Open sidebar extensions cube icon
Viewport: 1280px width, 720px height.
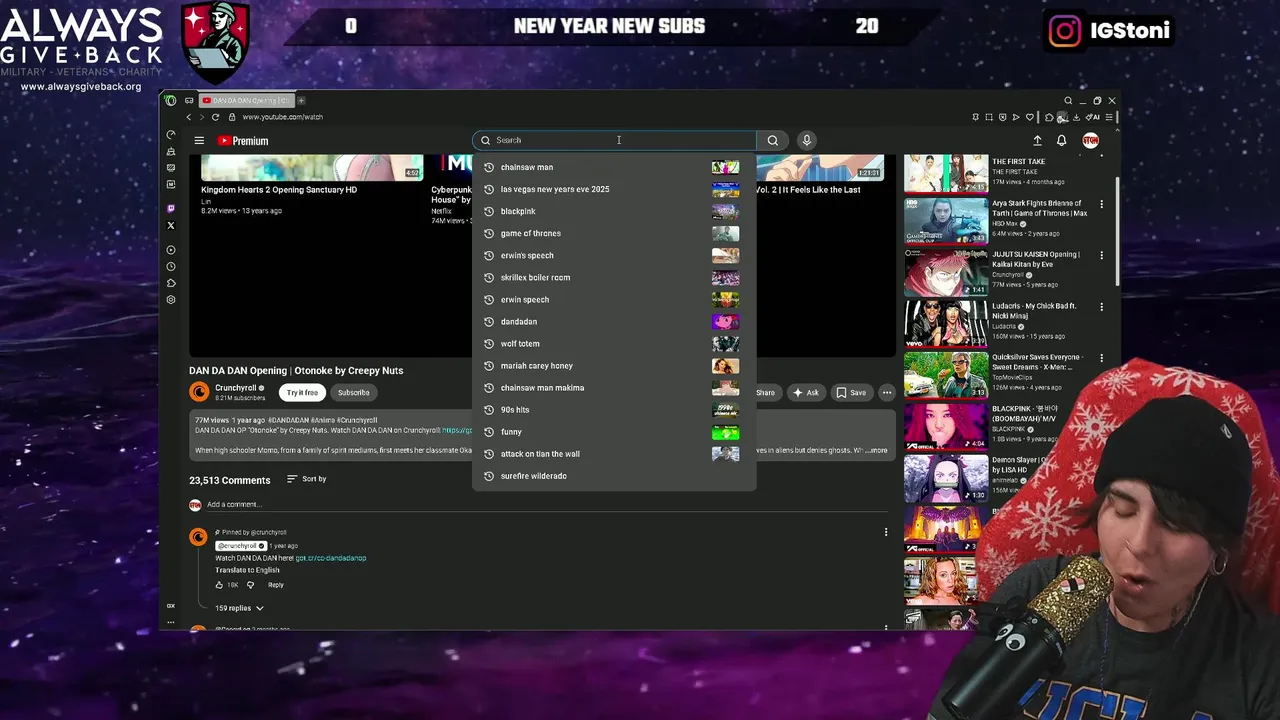point(171,283)
